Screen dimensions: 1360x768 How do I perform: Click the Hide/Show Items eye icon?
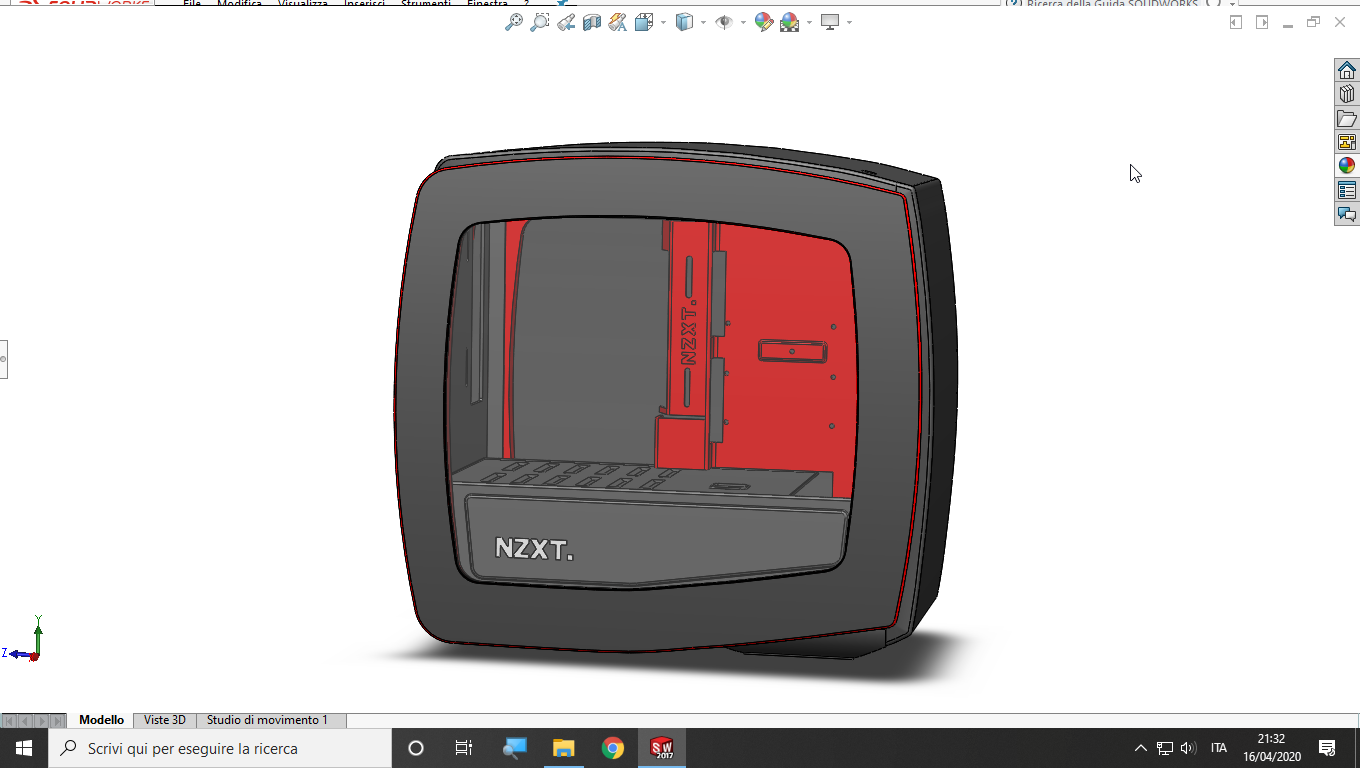coord(724,22)
